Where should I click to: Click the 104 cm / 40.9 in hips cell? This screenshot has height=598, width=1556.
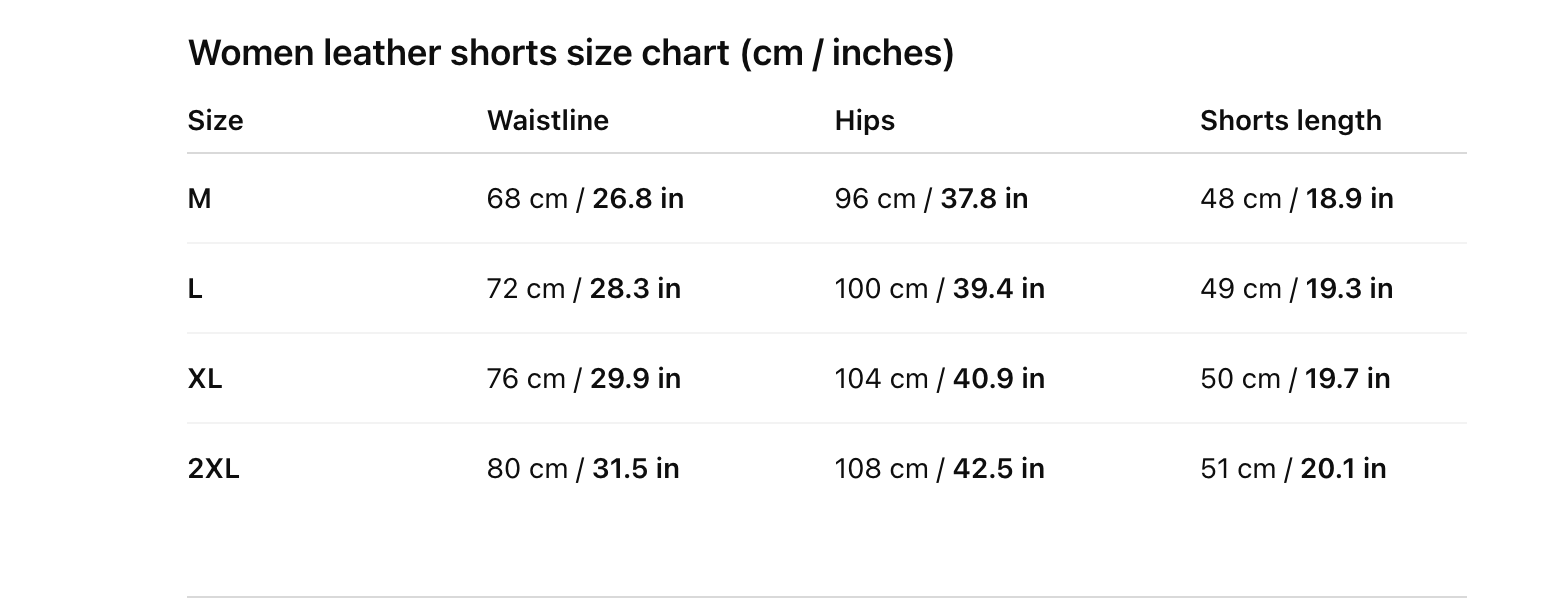[939, 379]
